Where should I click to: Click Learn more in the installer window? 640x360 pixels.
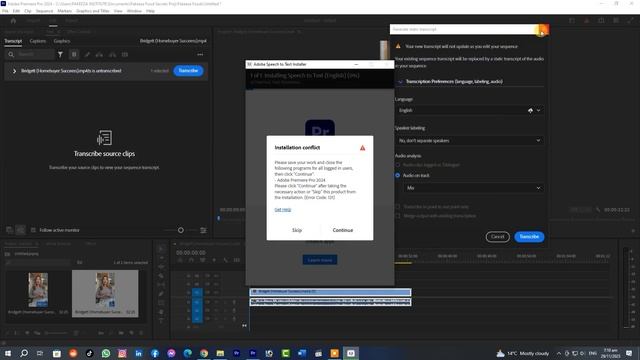(320, 260)
